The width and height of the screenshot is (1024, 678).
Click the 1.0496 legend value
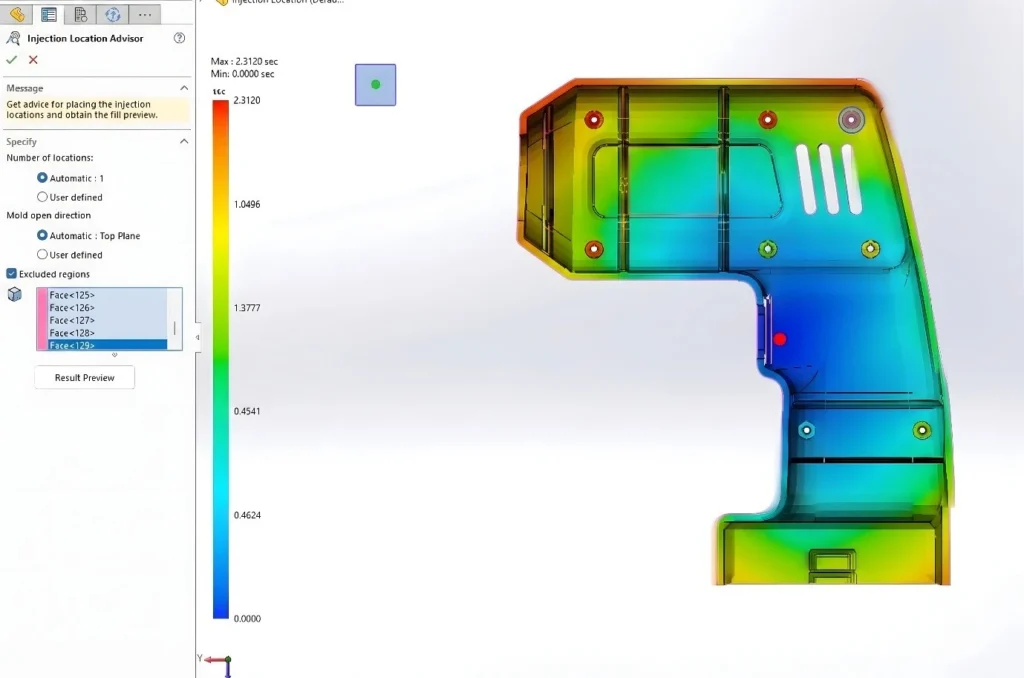247,204
